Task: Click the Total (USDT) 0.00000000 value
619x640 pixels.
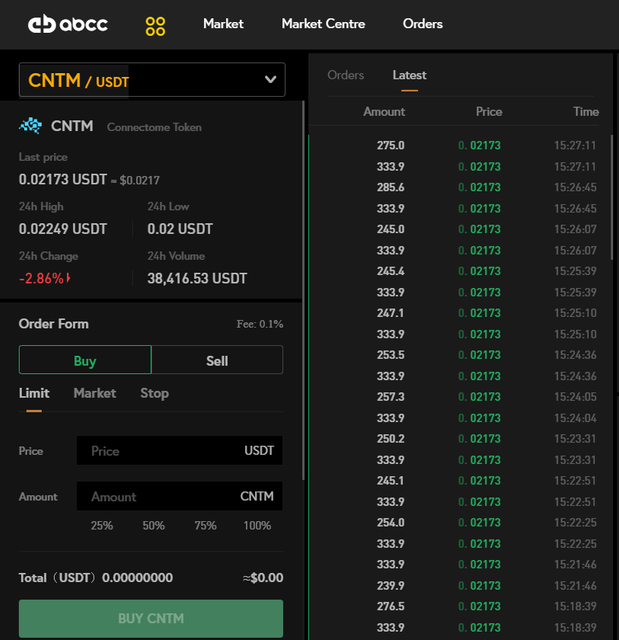Action: [137, 578]
